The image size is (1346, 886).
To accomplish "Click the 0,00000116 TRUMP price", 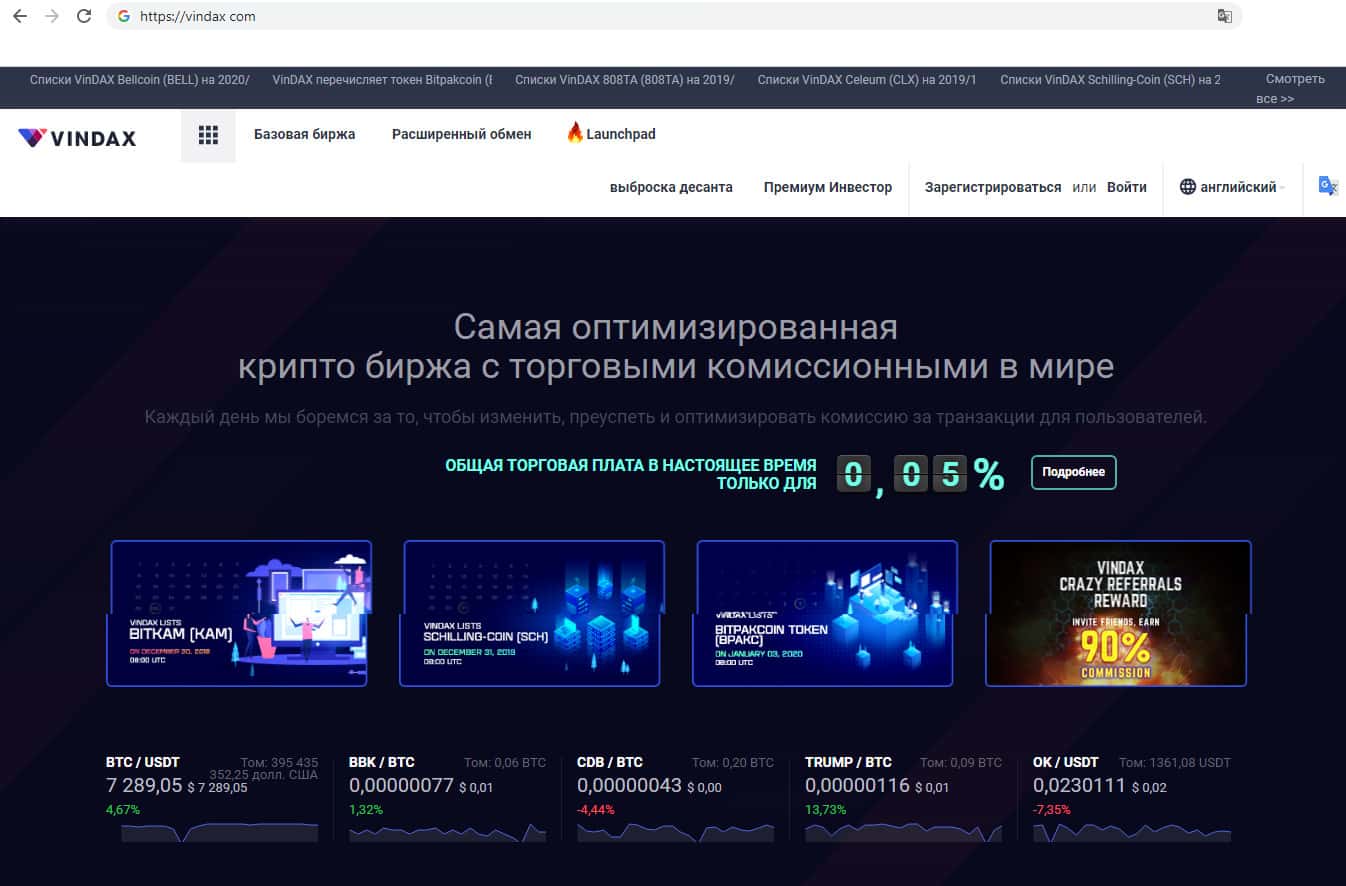I will click(x=858, y=786).
